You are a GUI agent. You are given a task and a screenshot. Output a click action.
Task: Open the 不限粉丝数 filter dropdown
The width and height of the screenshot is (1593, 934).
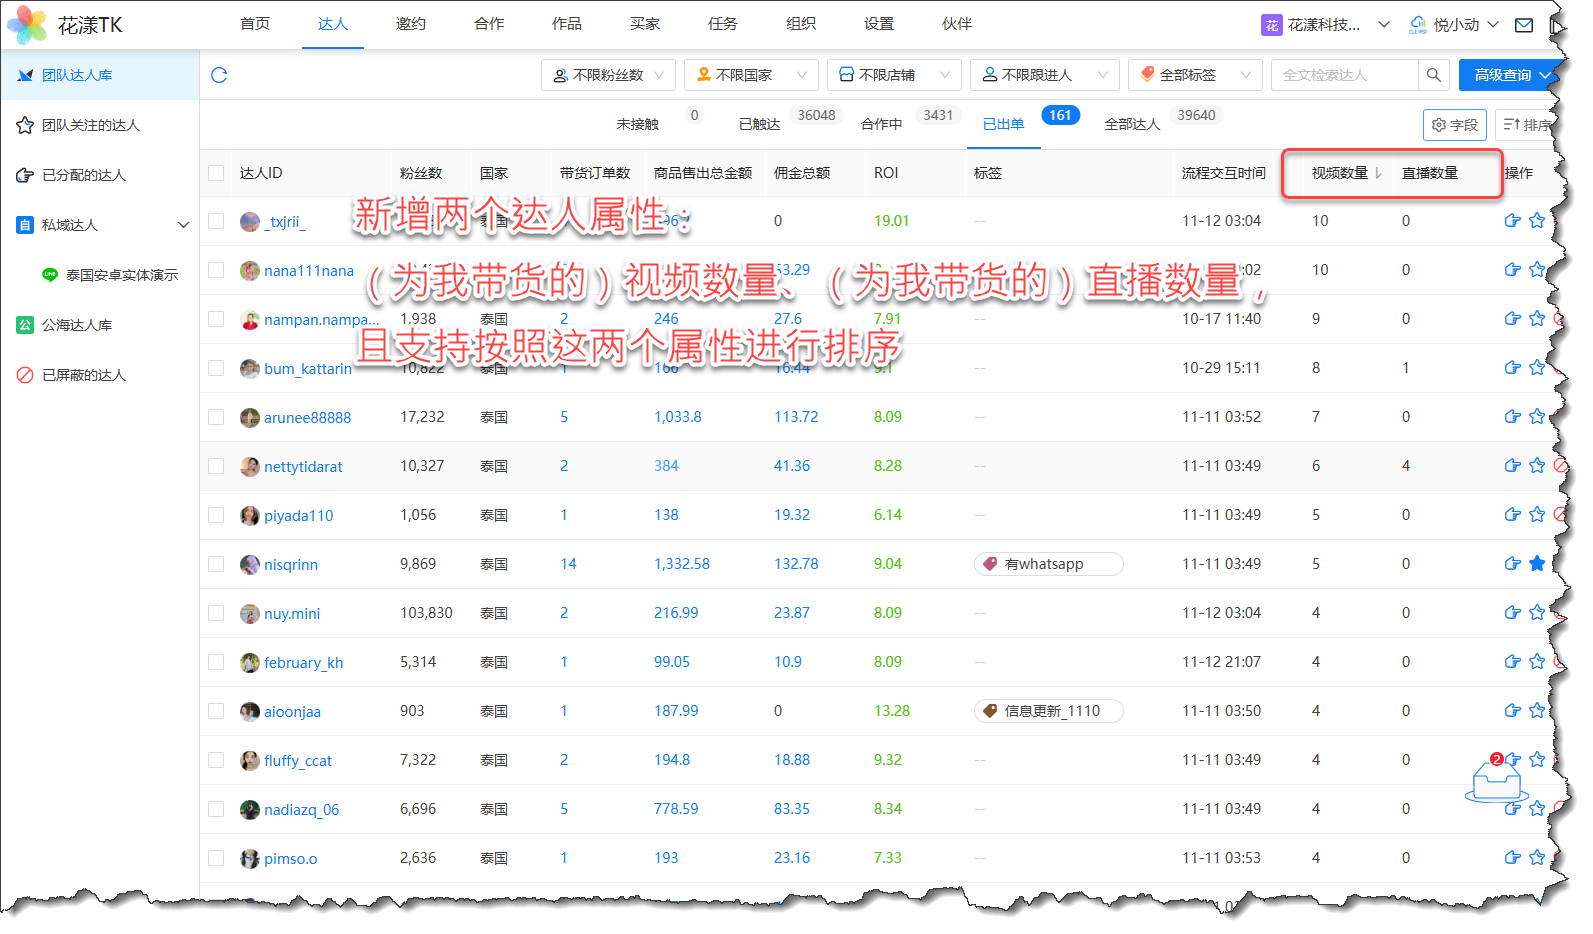(x=608, y=75)
